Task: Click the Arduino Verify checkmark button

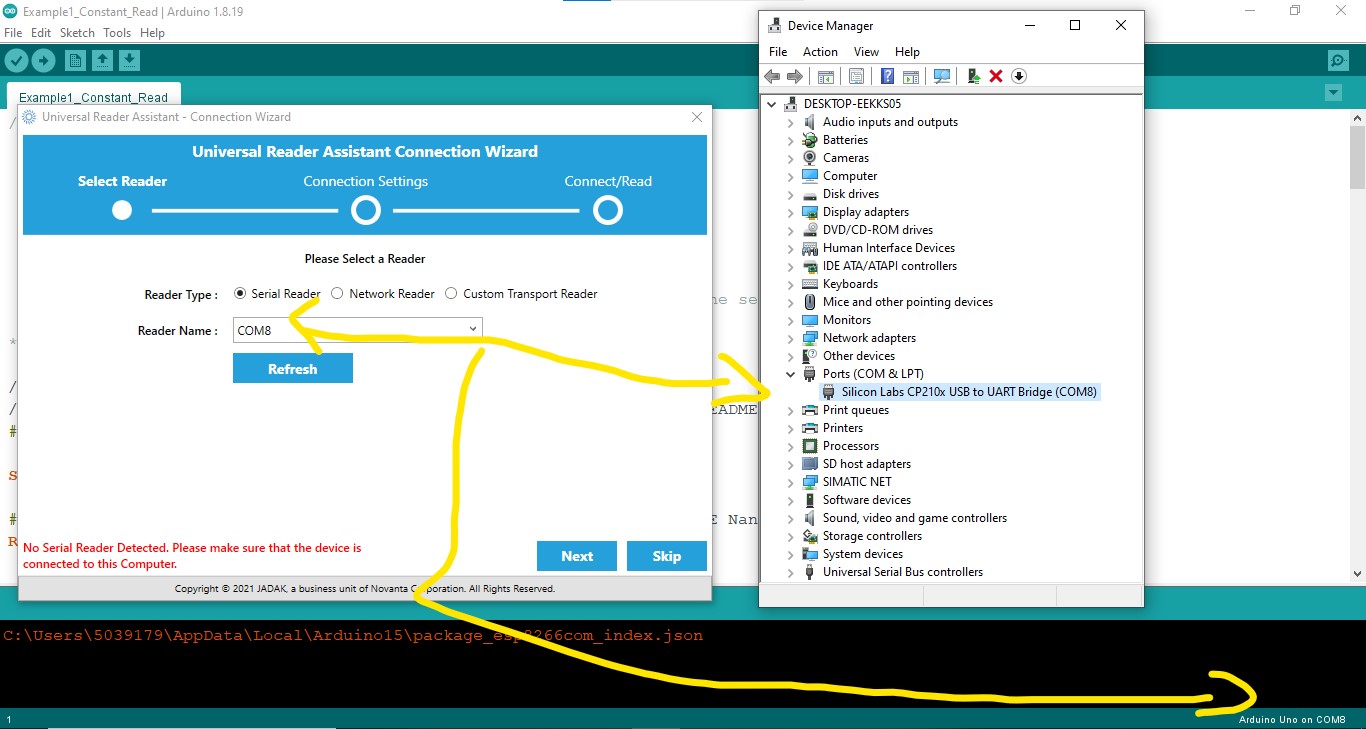Action: (16, 61)
